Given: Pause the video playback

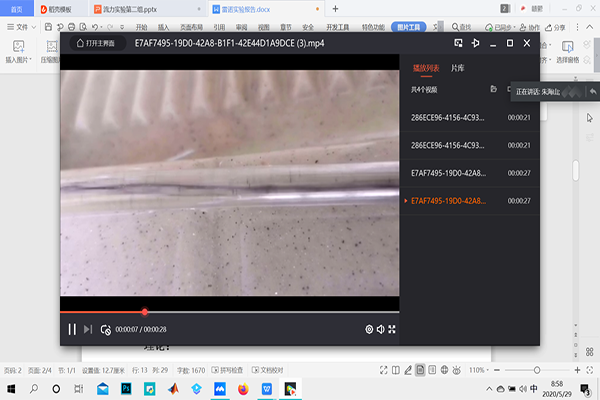Looking at the screenshot, I should (71, 329).
